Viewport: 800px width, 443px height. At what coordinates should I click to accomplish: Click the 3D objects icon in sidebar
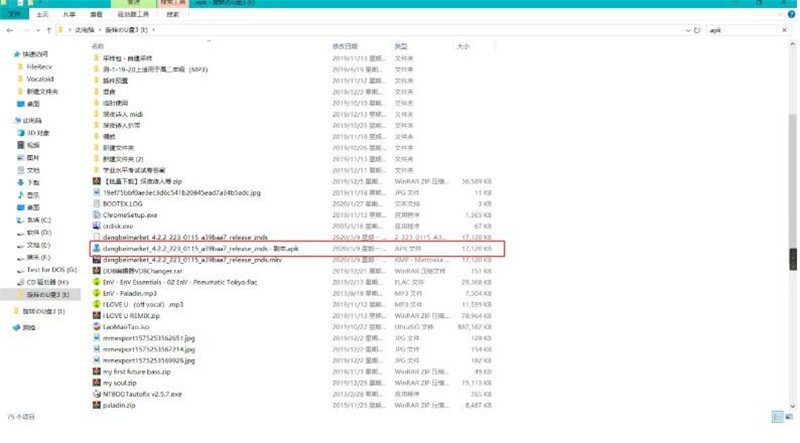click(21, 133)
